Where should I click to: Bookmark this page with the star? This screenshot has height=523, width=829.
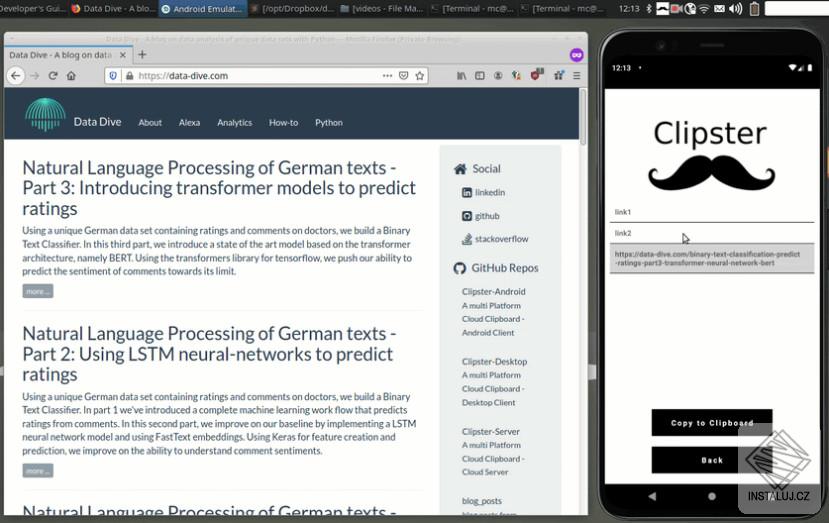tap(420, 76)
